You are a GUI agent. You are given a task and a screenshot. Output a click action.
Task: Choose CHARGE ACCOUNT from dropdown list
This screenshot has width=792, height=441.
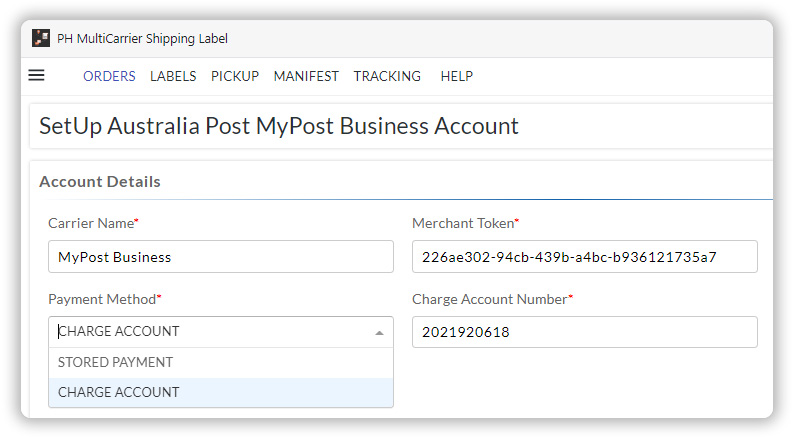click(x=221, y=392)
